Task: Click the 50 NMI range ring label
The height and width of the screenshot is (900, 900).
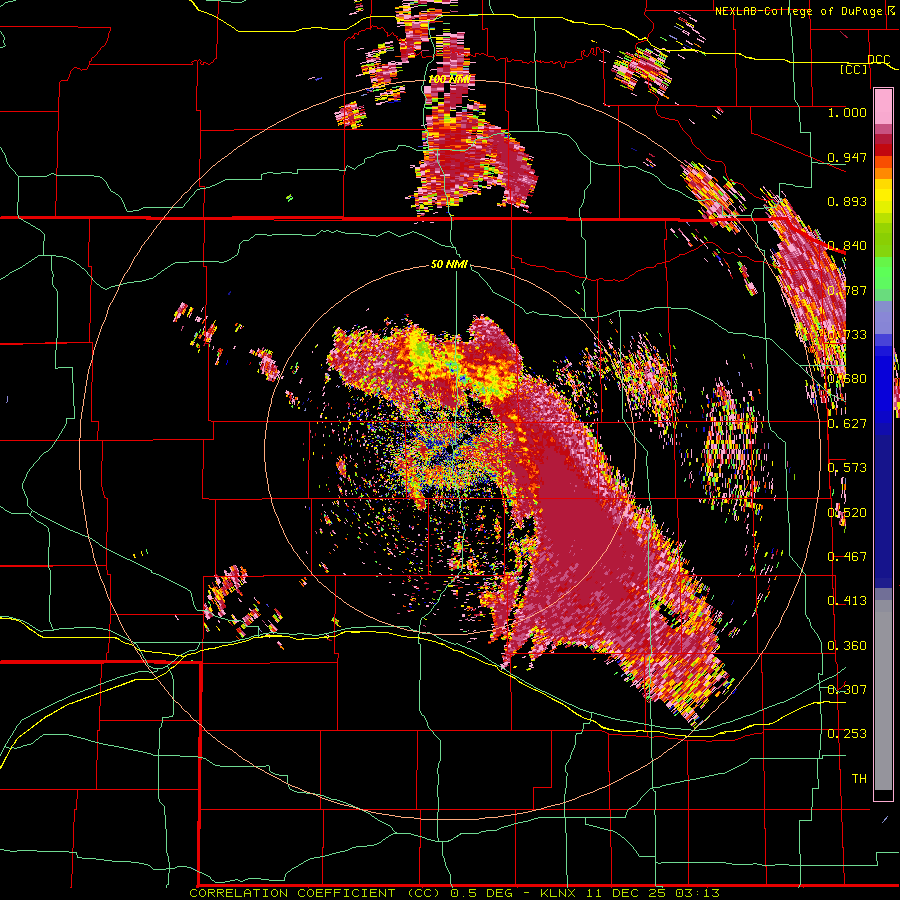Action: pos(449,265)
